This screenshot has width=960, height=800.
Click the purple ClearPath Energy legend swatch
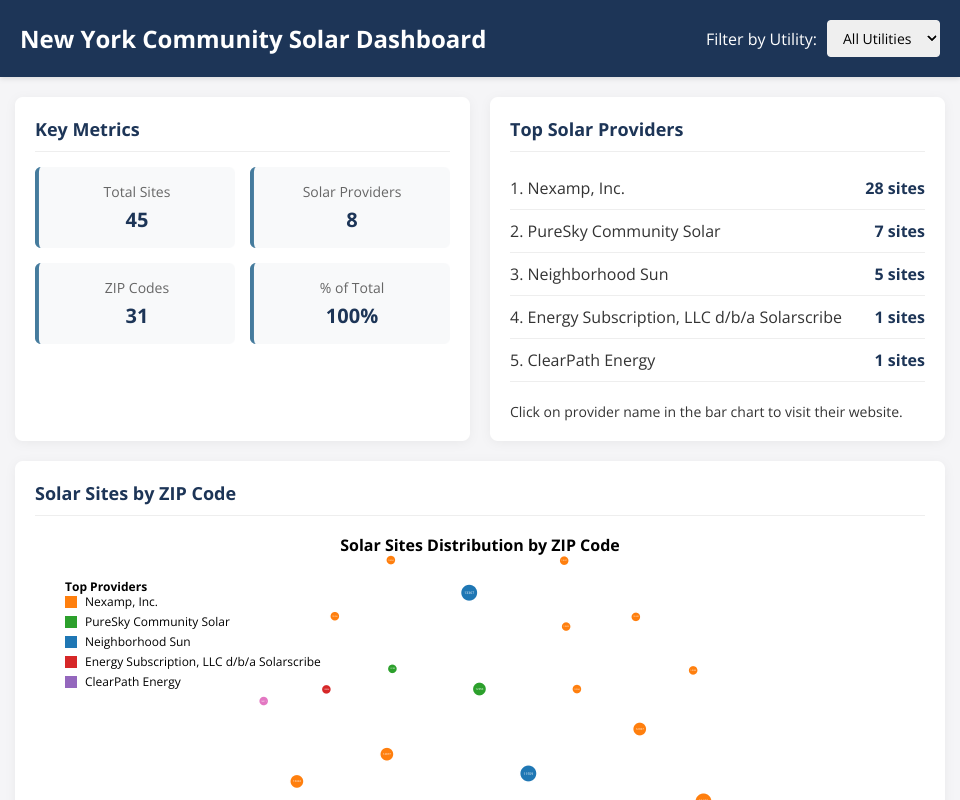point(71,682)
